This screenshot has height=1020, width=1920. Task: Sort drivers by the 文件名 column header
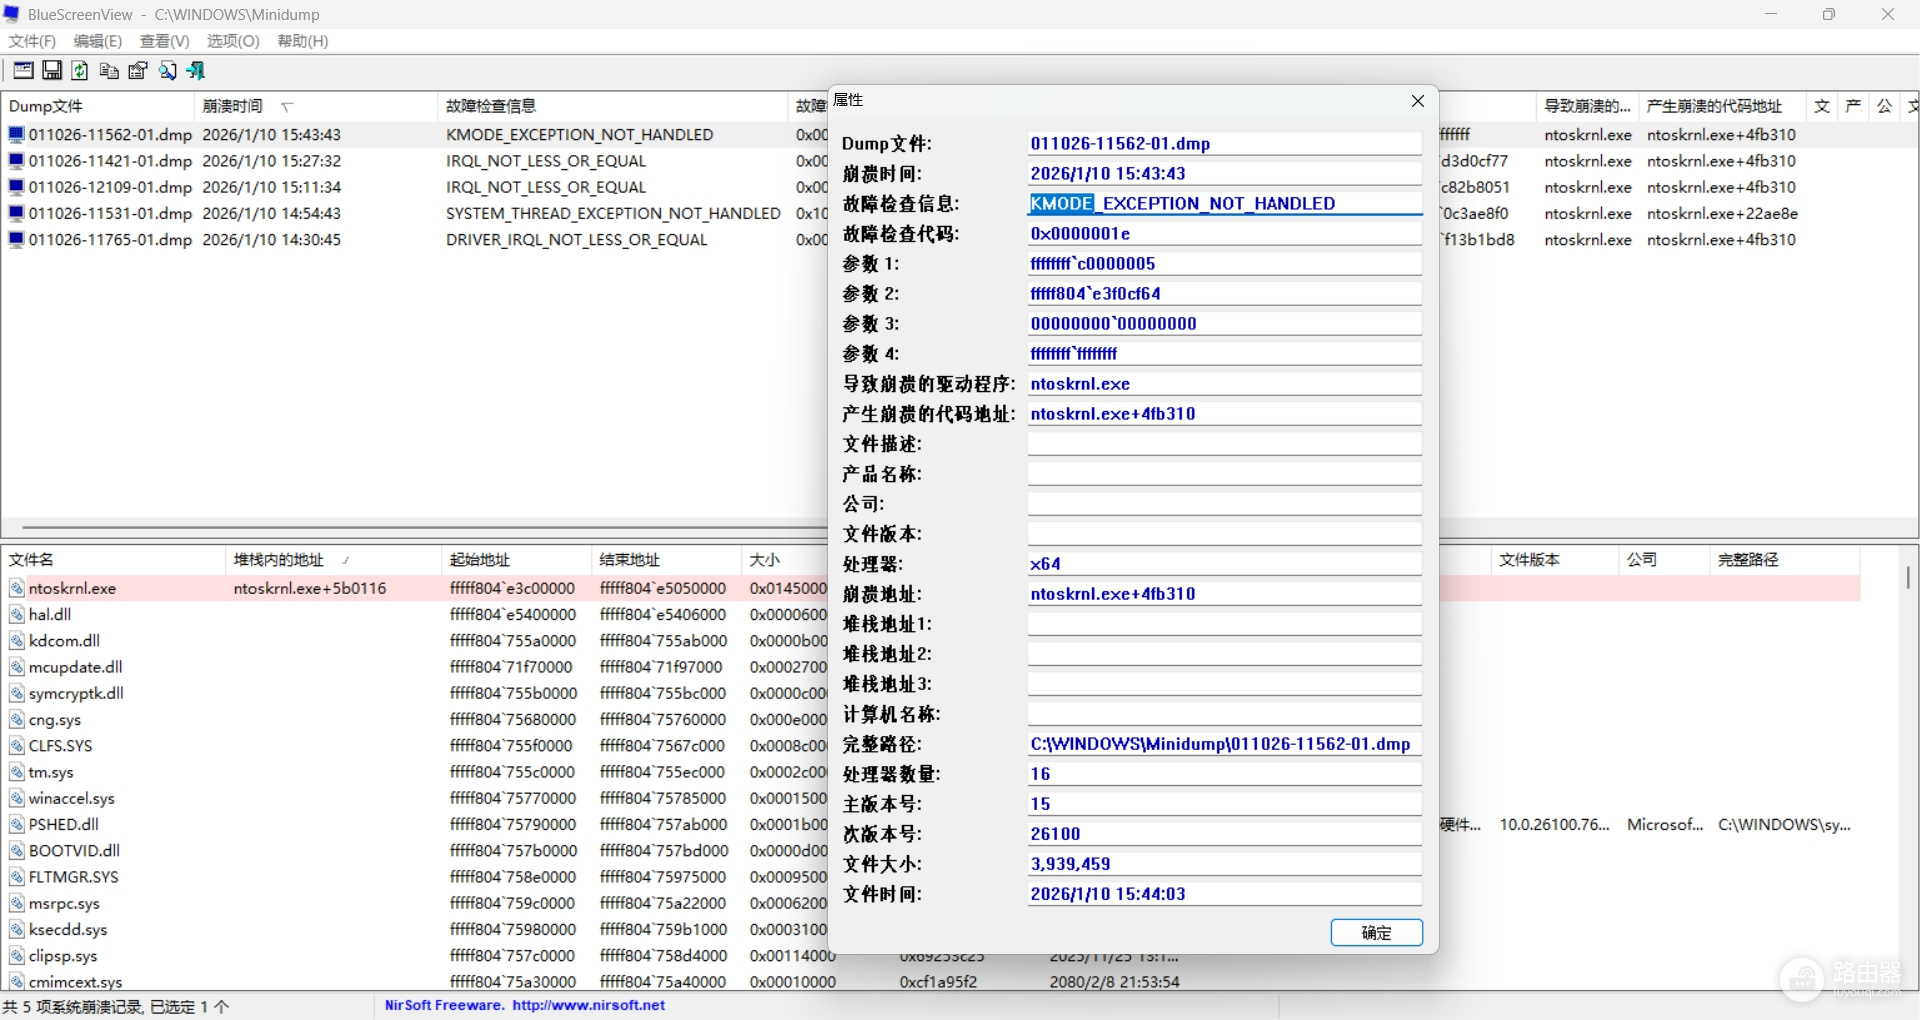[114, 560]
